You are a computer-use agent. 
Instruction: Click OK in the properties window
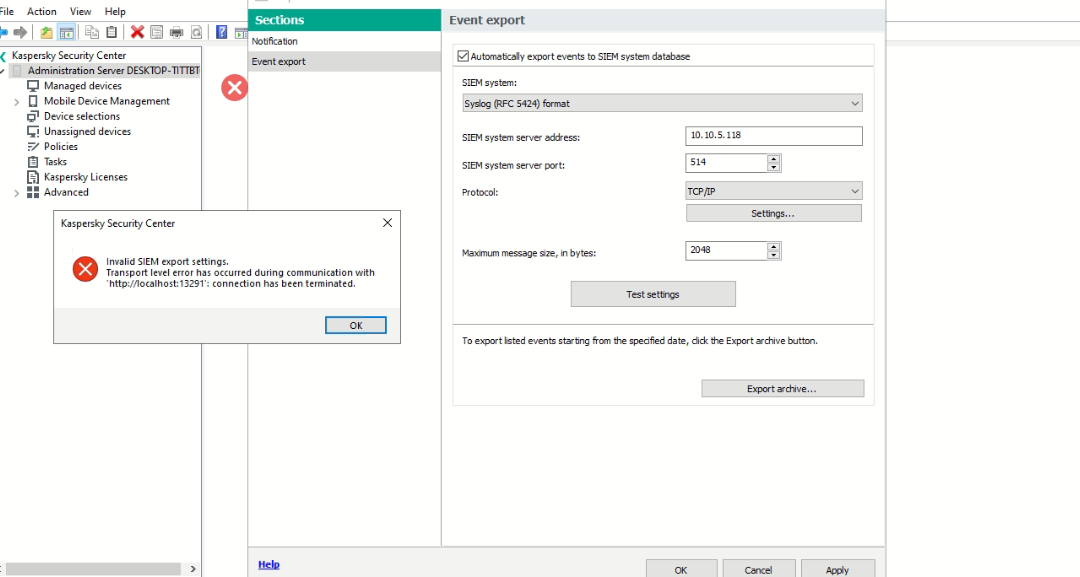[x=681, y=569]
